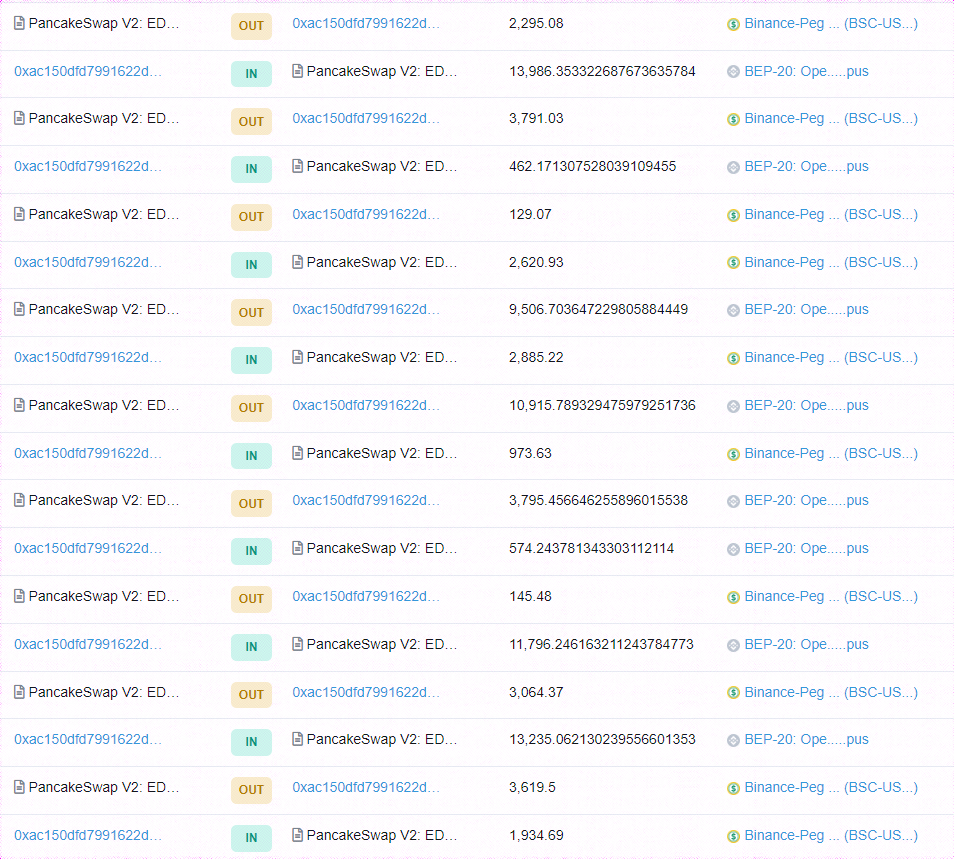Open the BEP-20: Ope...pus token link in the 9,506.70 row
The height and width of the screenshot is (859, 954).
806,309
